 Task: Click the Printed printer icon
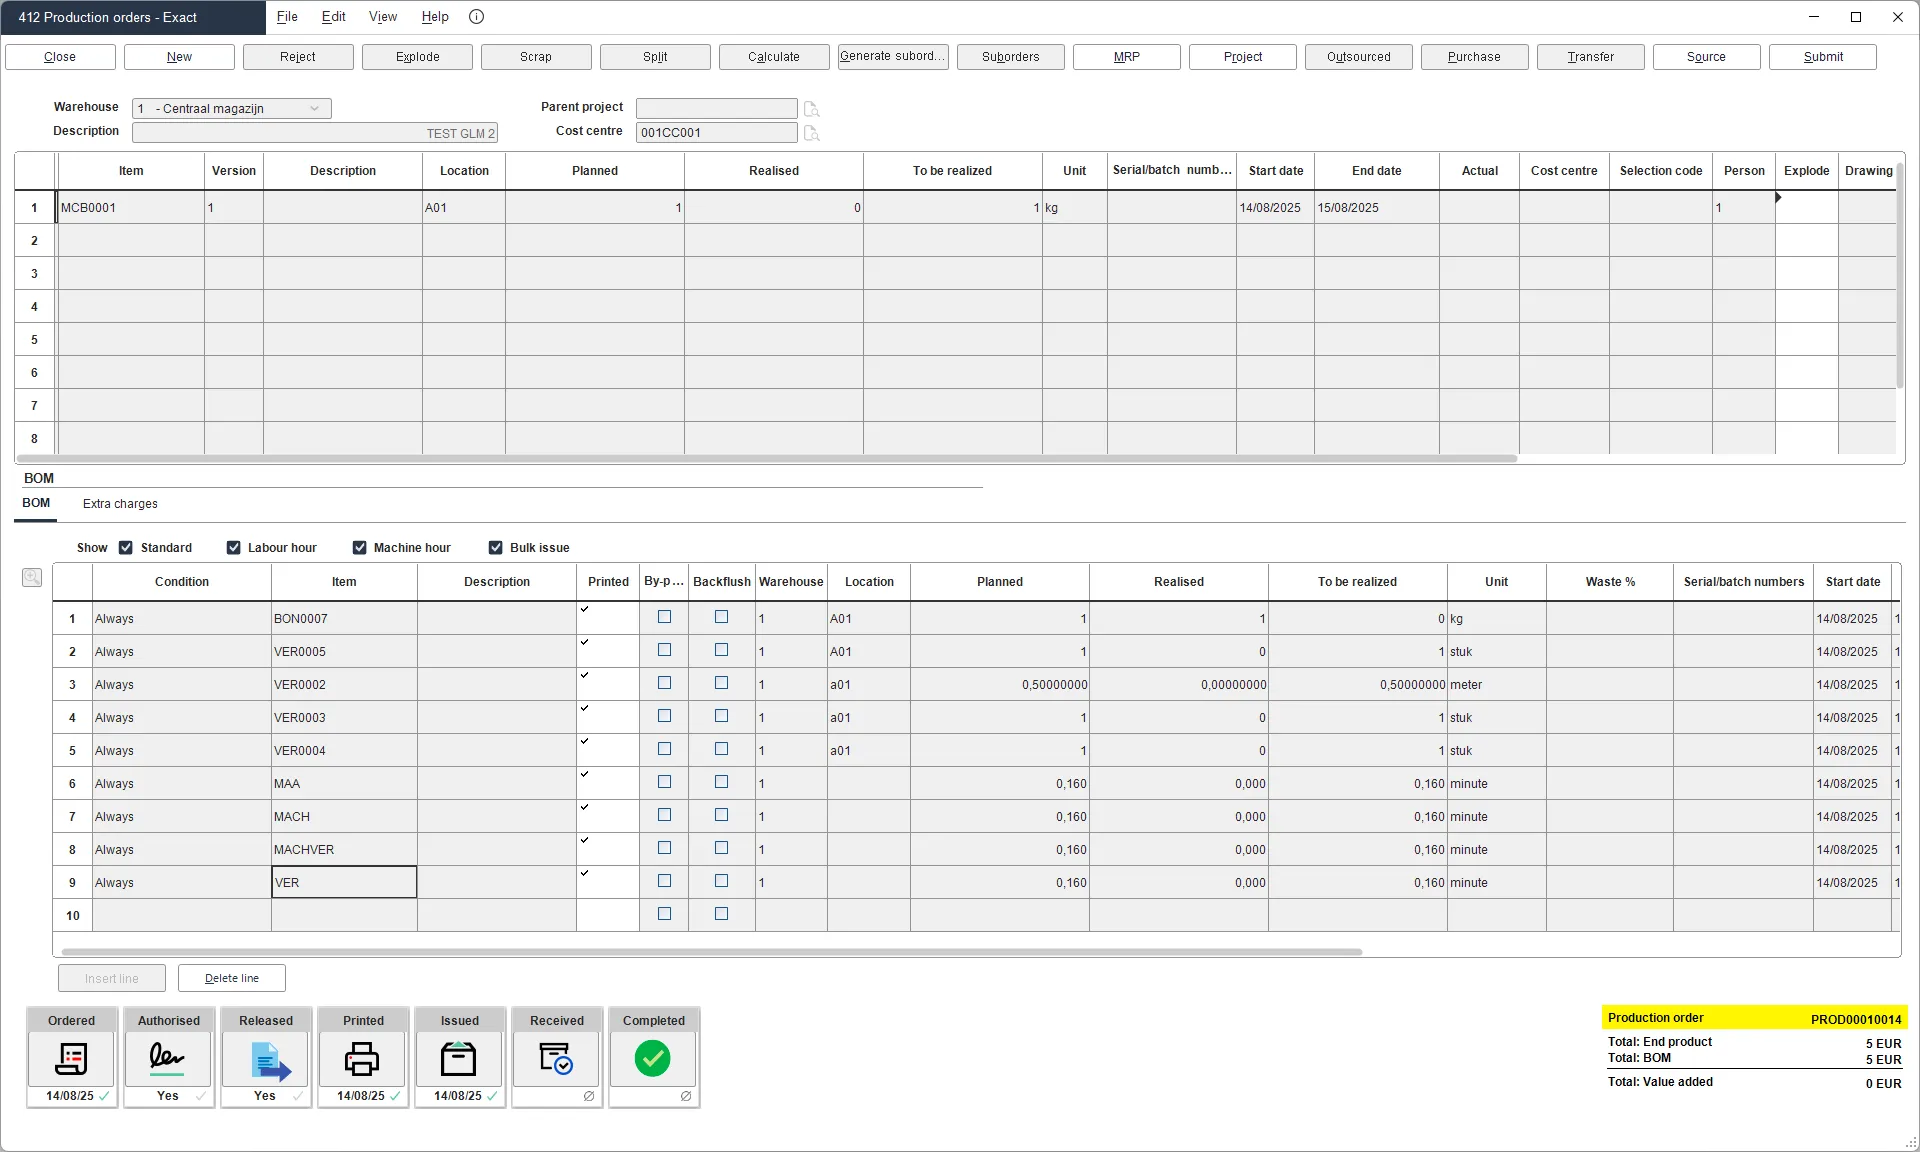click(363, 1059)
